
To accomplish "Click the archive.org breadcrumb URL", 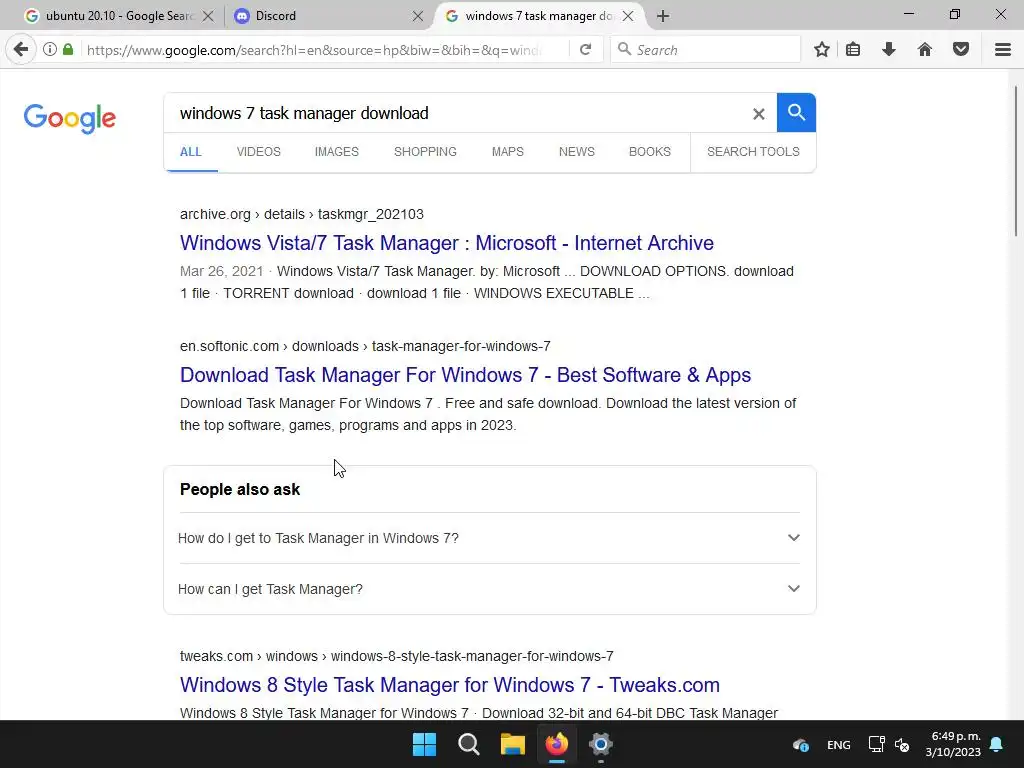I will point(302,214).
